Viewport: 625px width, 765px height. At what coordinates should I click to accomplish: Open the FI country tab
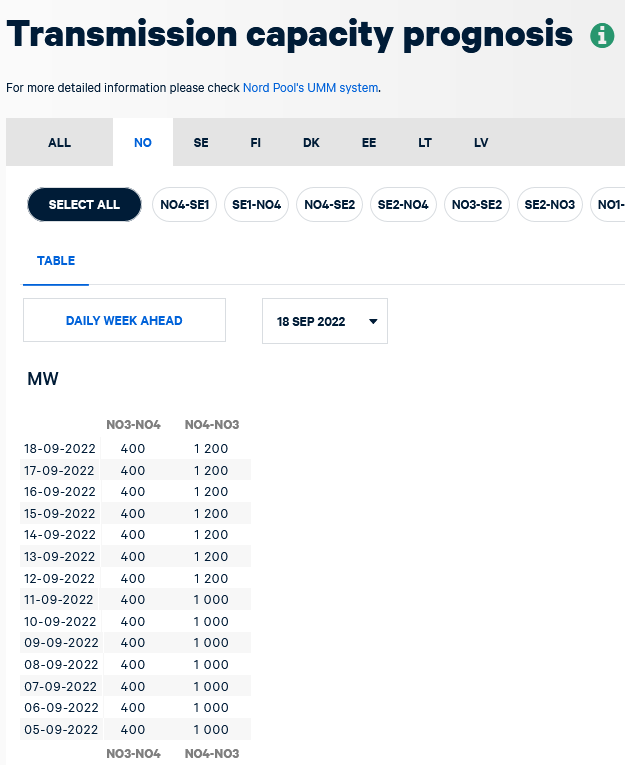click(x=256, y=142)
